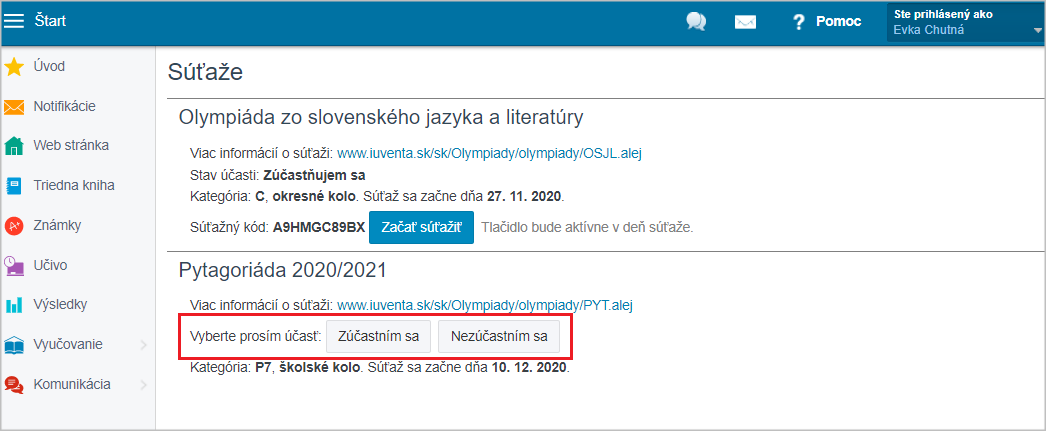This screenshot has width=1046, height=431.
Task: Click the Vyberte prosím účasť label
Action: 256,336
